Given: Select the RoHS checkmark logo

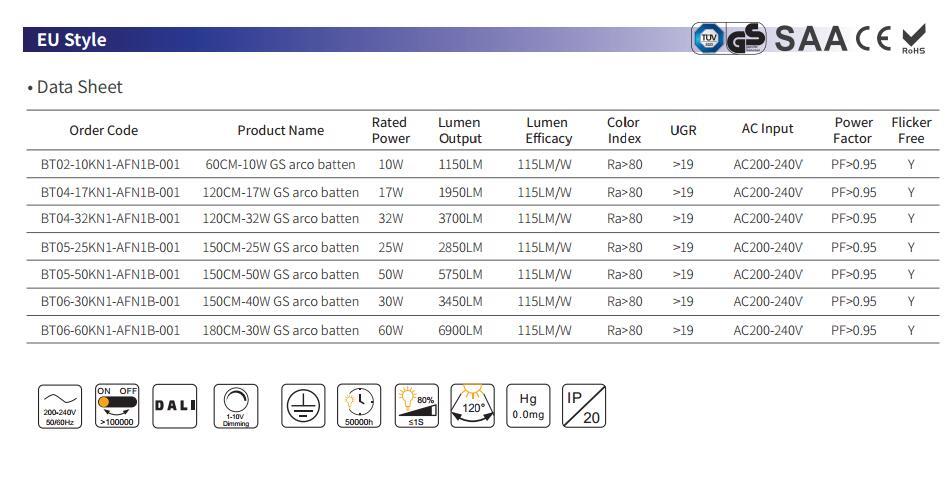Looking at the screenshot, I should (x=914, y=39).
